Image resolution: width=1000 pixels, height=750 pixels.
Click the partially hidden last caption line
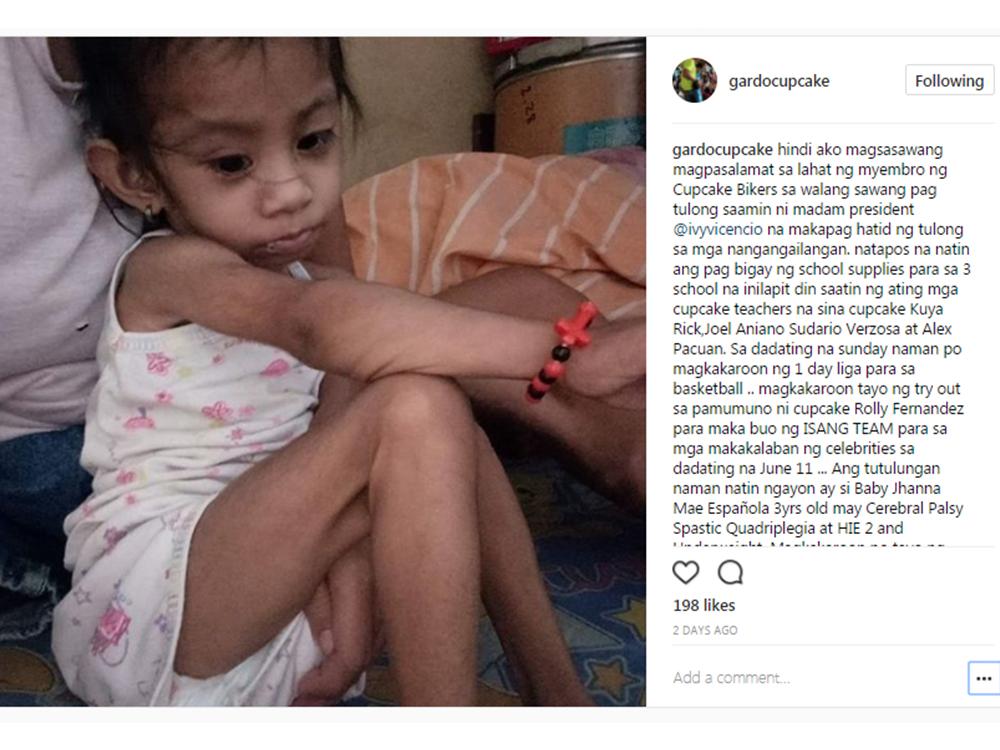(808, 544)
